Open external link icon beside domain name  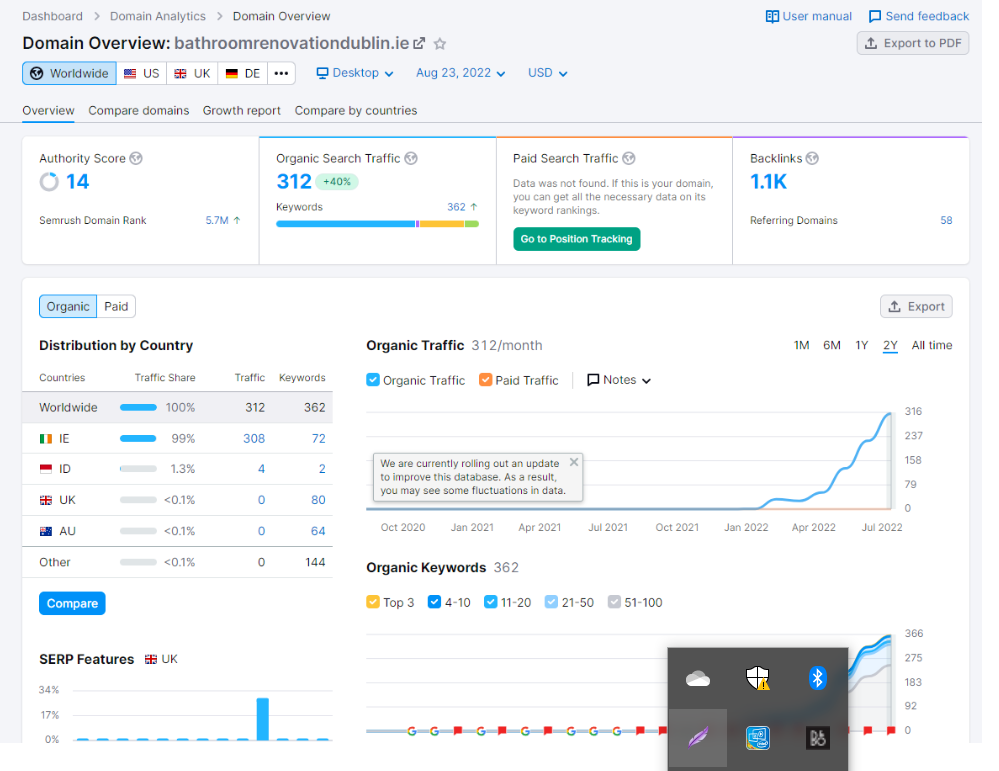(419, 43)
